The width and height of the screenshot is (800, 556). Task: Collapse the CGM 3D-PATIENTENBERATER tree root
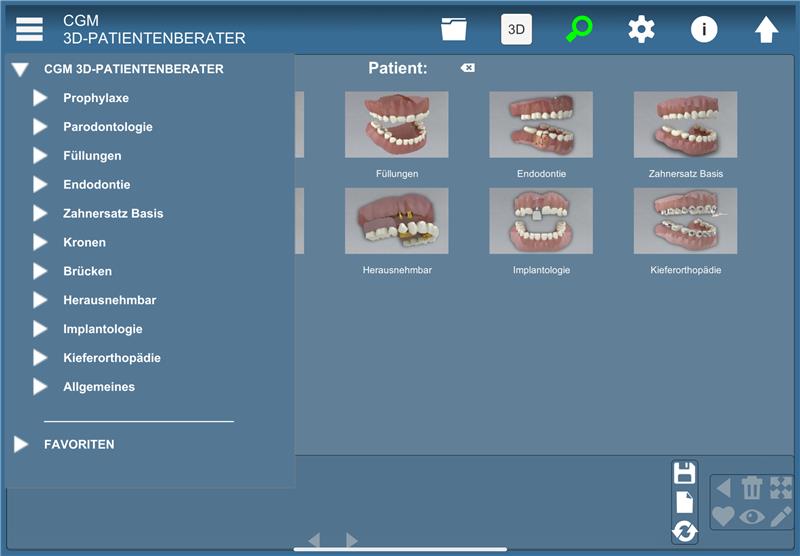pyautogui.click(x=20, y=69)
